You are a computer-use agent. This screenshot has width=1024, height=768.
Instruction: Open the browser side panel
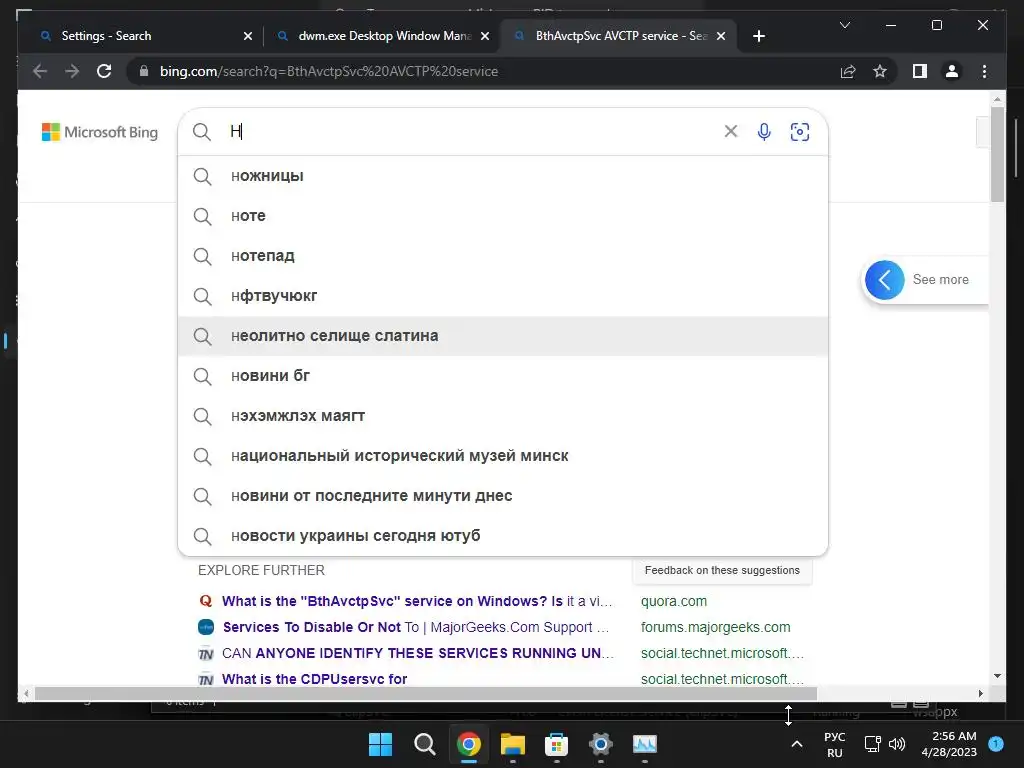pyautogui.click(x=920, y=71)
